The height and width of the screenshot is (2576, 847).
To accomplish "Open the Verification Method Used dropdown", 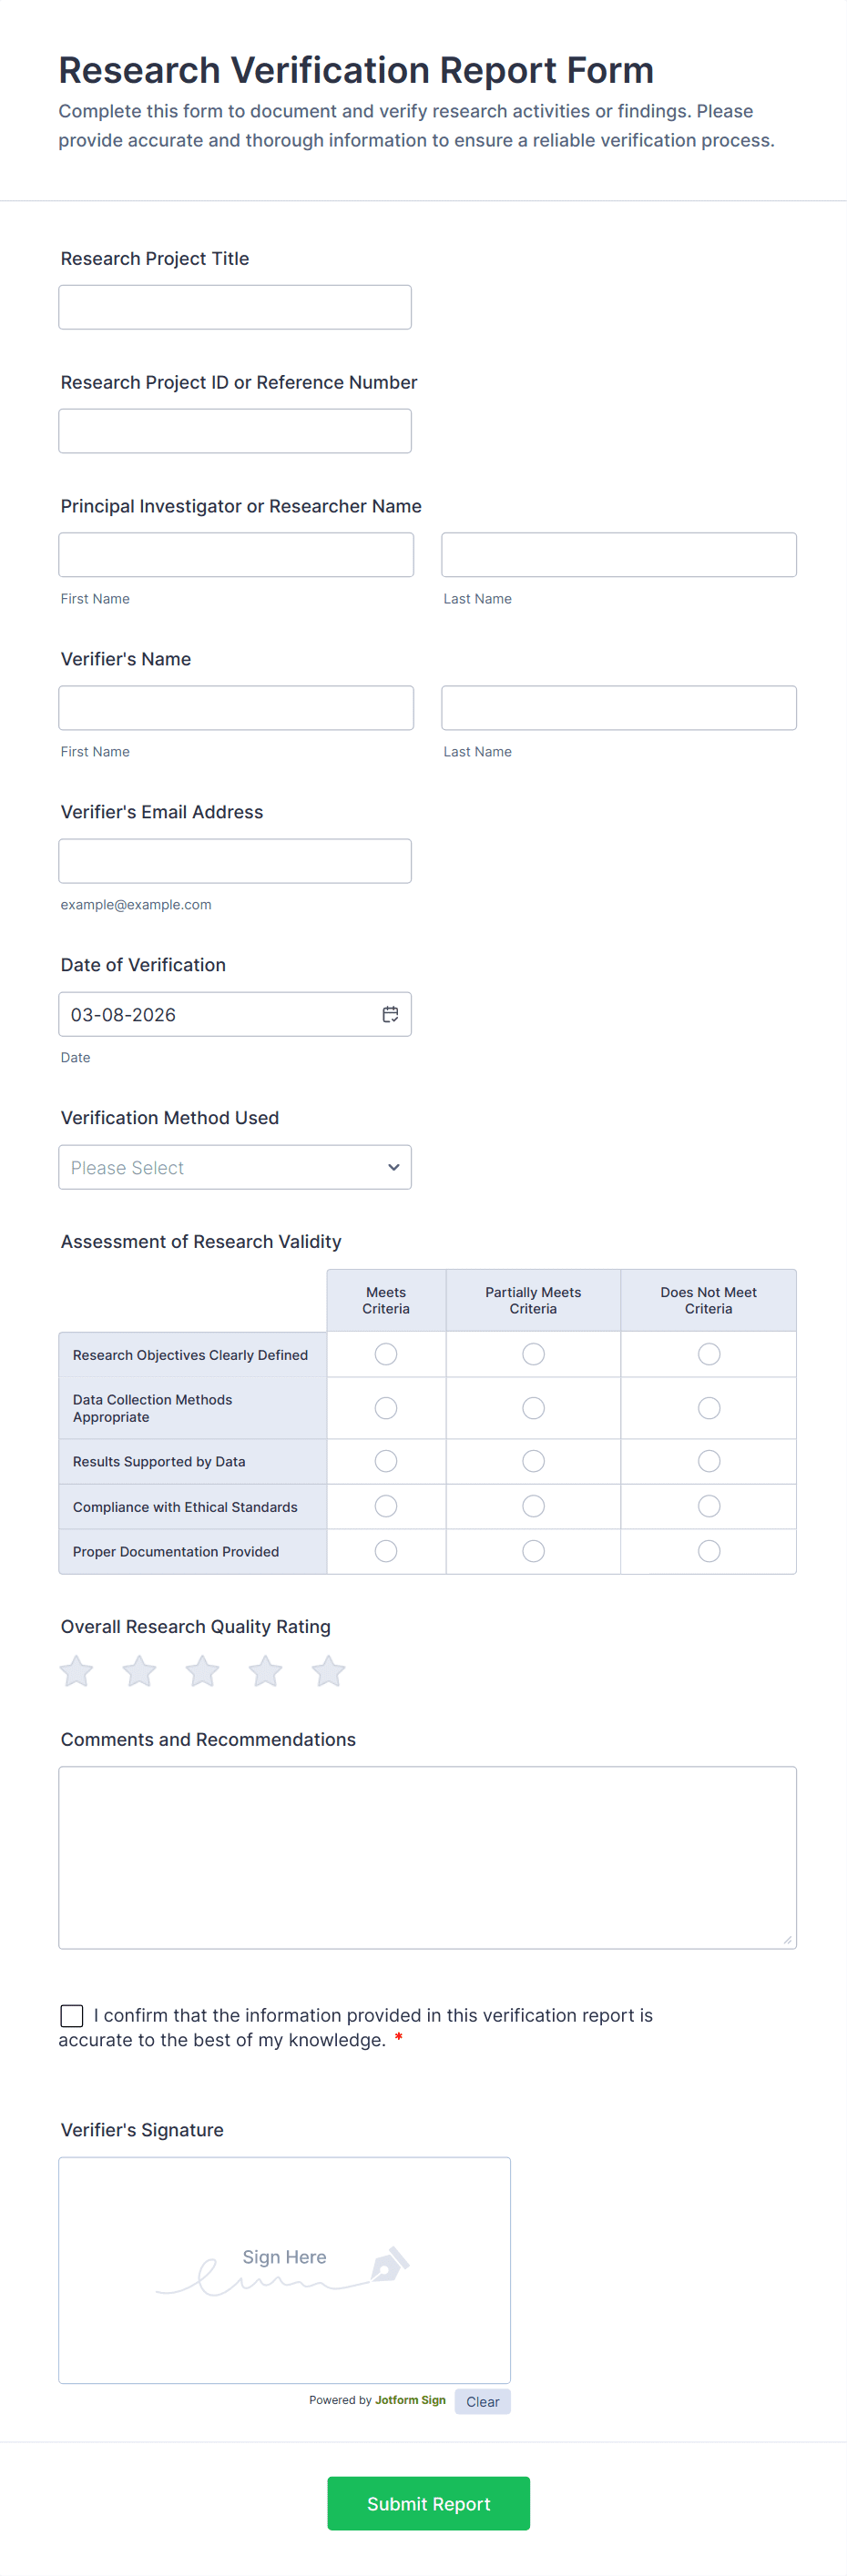I will (x=235, y=1167).
